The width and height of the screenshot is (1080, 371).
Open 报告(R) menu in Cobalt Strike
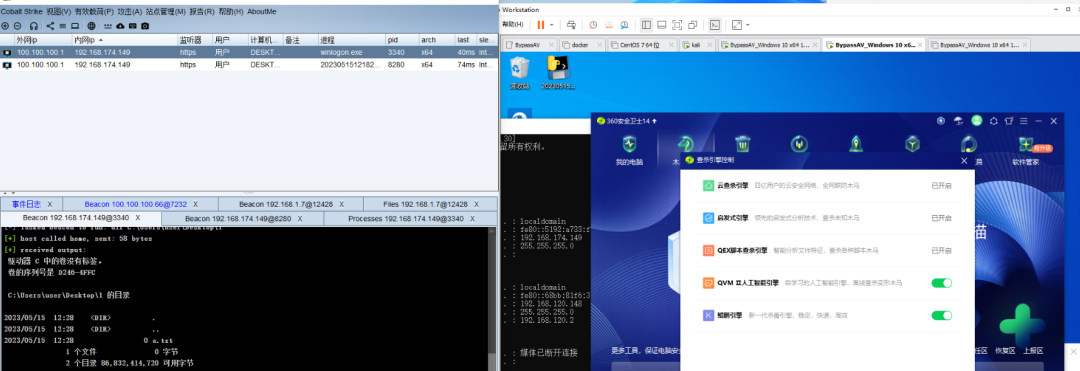tap(201, 11)
